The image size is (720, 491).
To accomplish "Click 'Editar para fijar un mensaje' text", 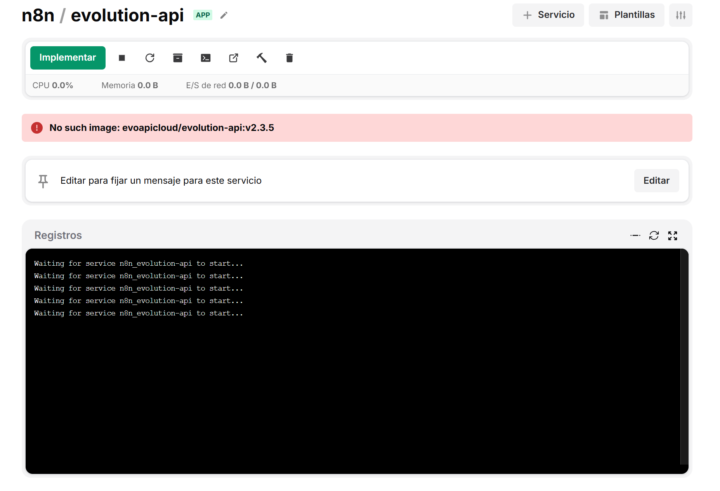I will click(x=161, y=181).
